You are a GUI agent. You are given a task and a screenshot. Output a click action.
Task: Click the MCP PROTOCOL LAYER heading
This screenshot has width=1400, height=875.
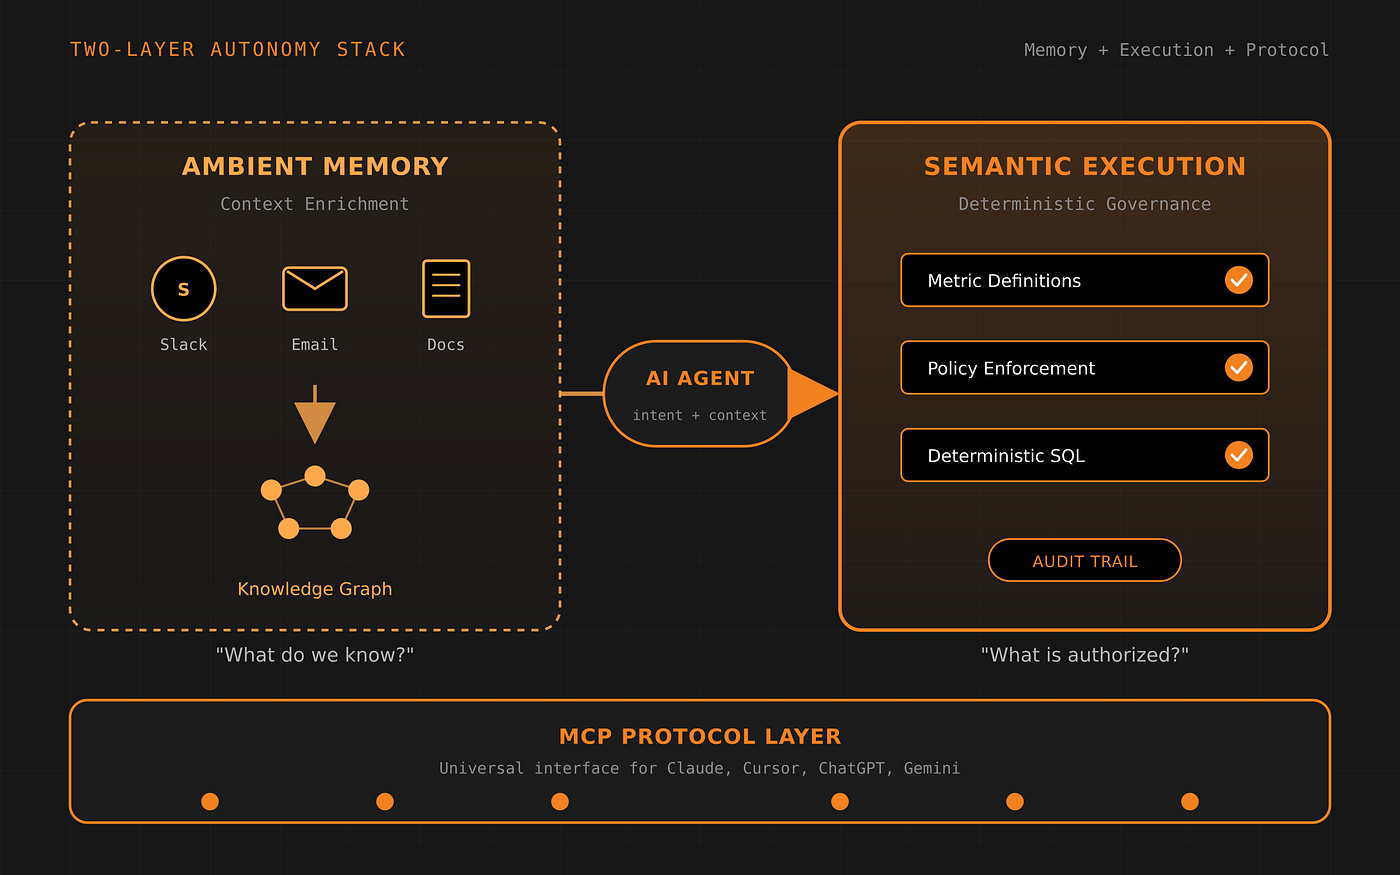pos(700,736)
